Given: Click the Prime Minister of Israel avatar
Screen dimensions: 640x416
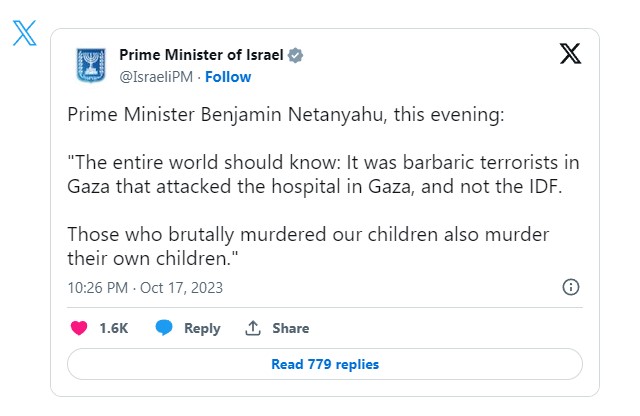Looking at the screenshot, I should [x=91, y=65].
